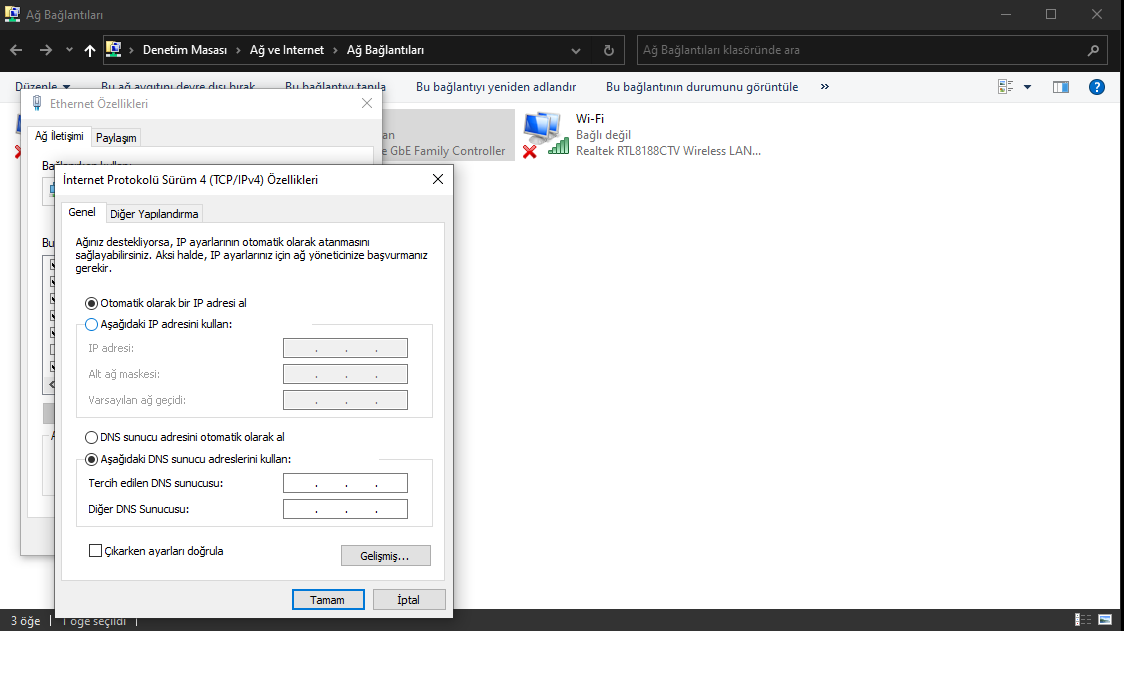Click the refresh icon in address bar
This screenshot has width=1124, height=687.
point(608,50)
